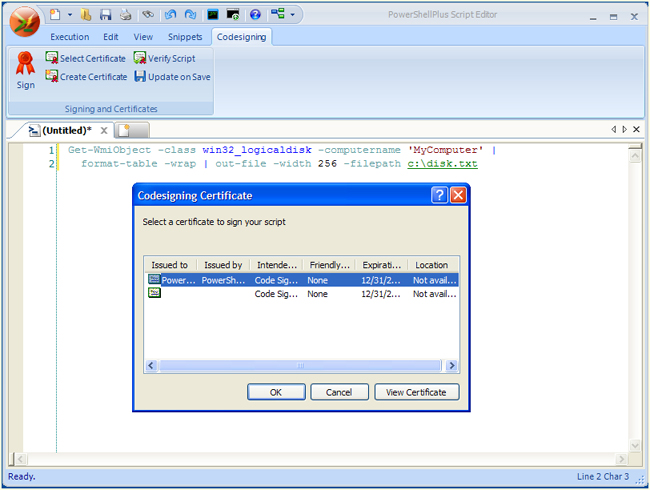Click the line number 1 in gutter
Viewport: 650px width, 490px height.
click(x=51, y=150)
